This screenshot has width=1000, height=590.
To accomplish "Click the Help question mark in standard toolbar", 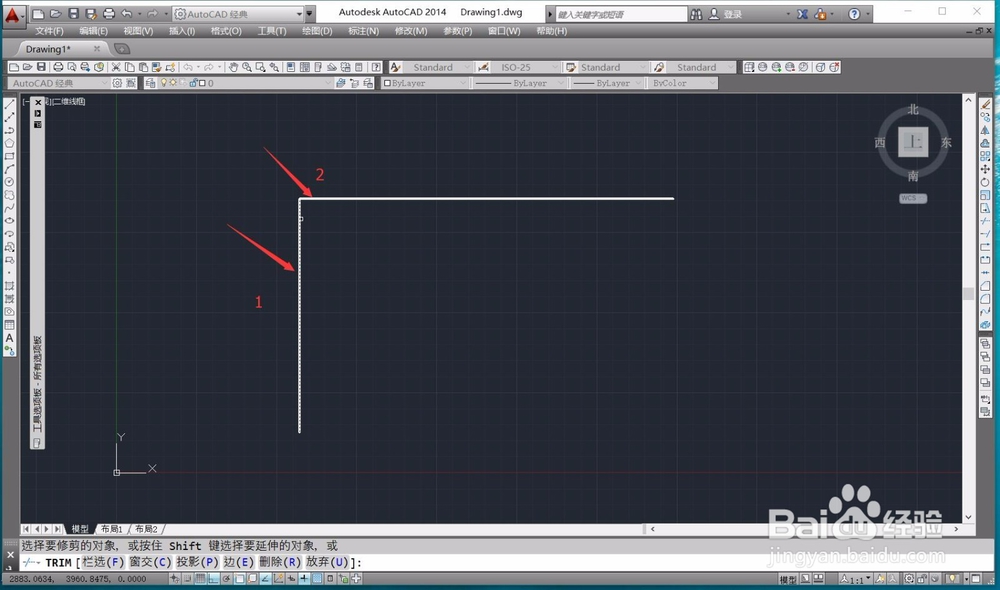I will [x=376, y=67].
